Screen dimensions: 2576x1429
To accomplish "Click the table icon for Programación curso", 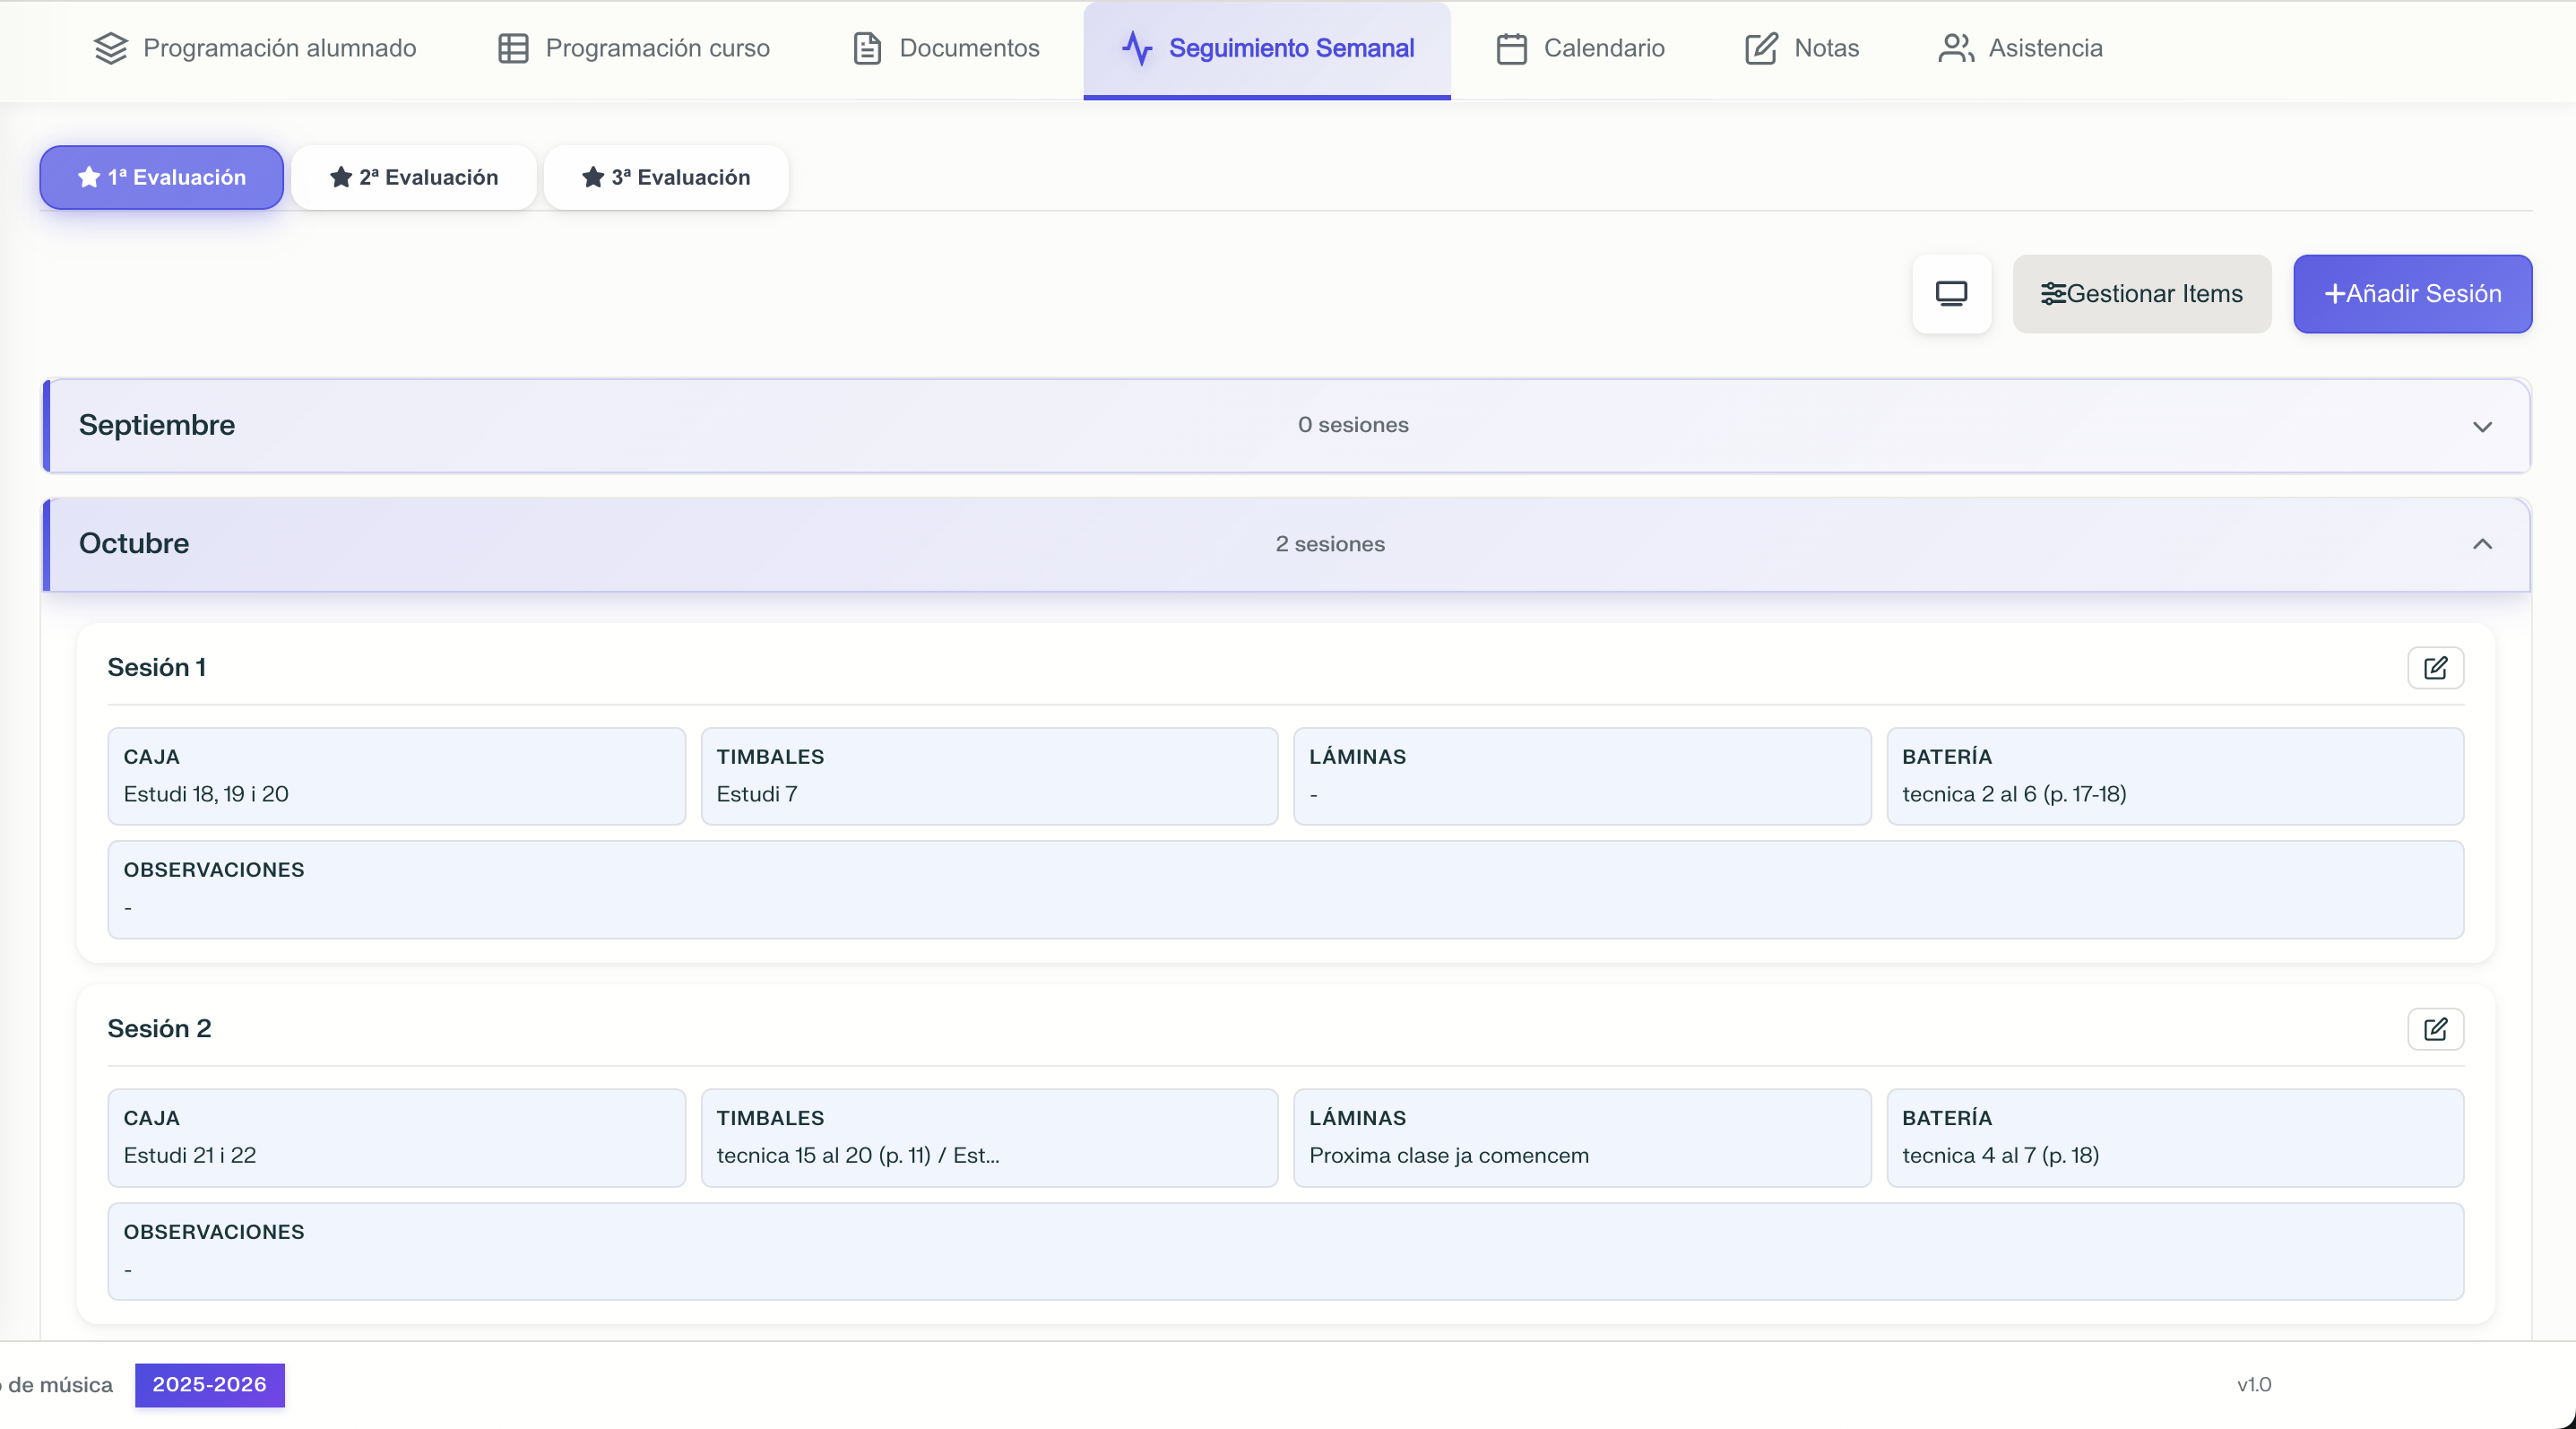I will point(513,48).
